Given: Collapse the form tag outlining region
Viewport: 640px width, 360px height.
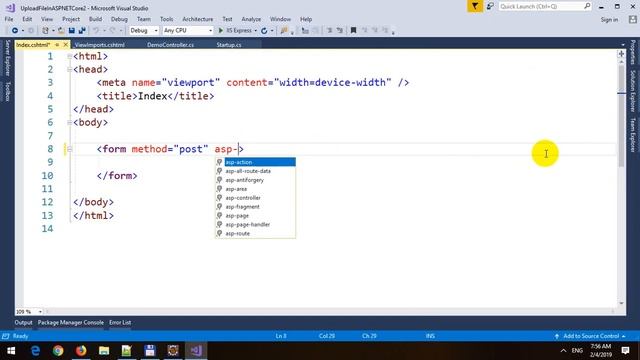Looking at the screenshot, I should tap(69, 149).
